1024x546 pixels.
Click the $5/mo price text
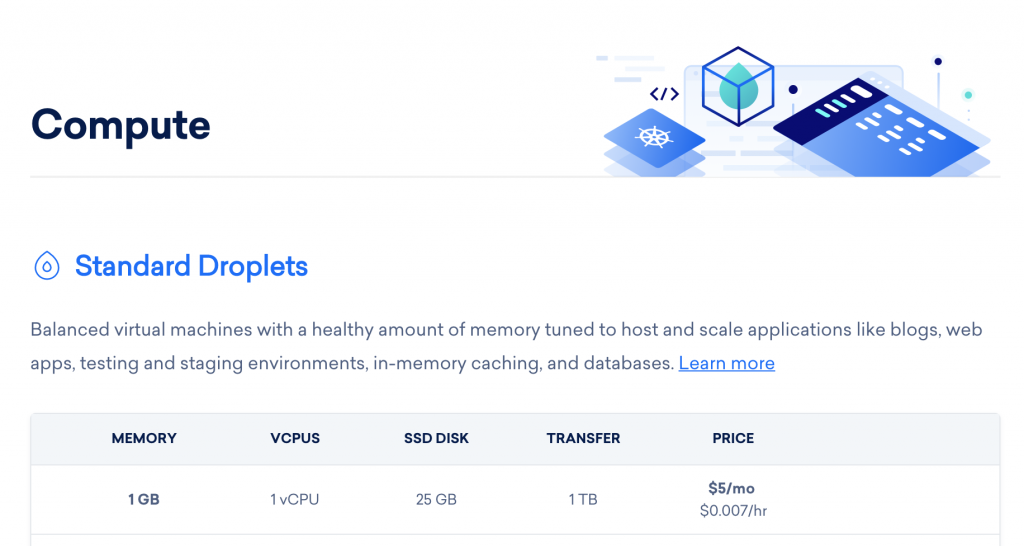[731, 489]
